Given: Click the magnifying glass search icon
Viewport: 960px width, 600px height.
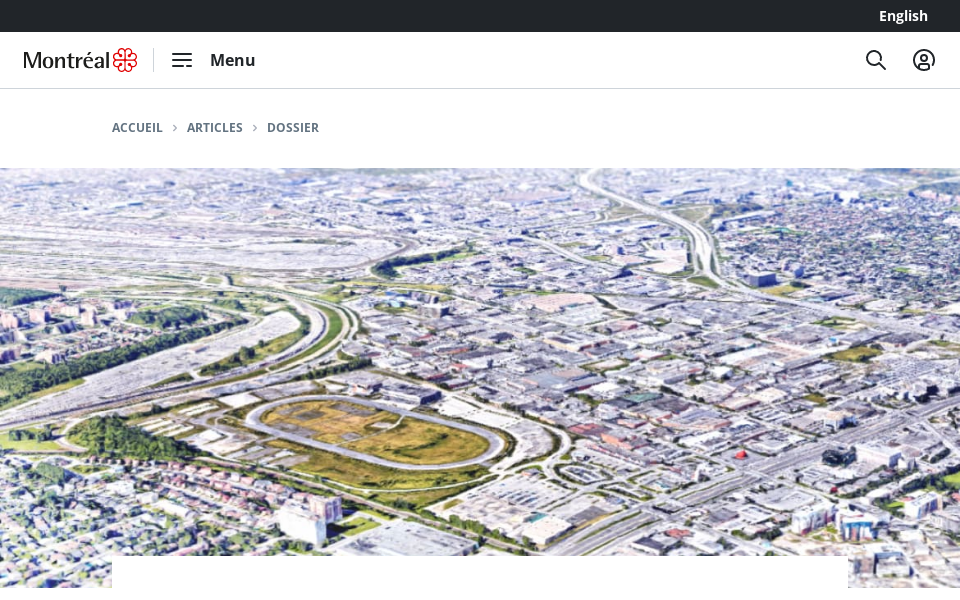Looking at the screenshot, I should click(x=876, y=60).
